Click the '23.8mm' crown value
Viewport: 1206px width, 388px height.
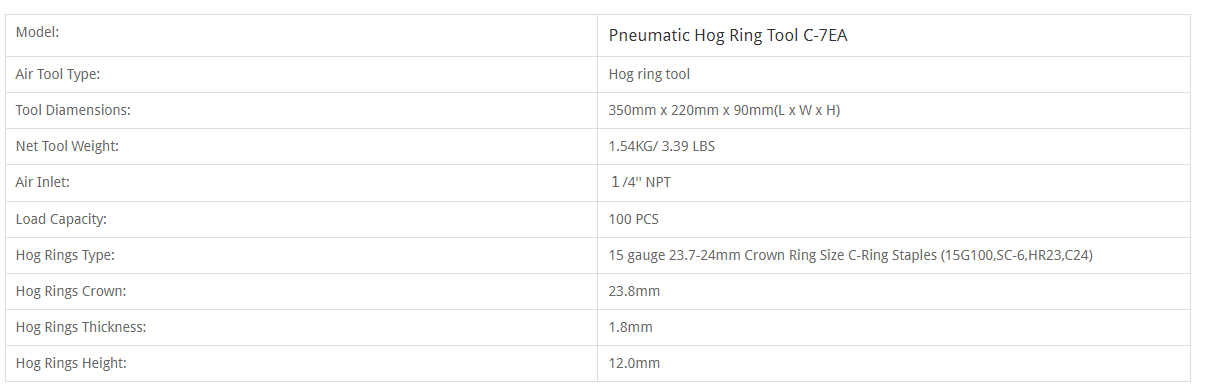pyautogui.click(x=634, y=291)
